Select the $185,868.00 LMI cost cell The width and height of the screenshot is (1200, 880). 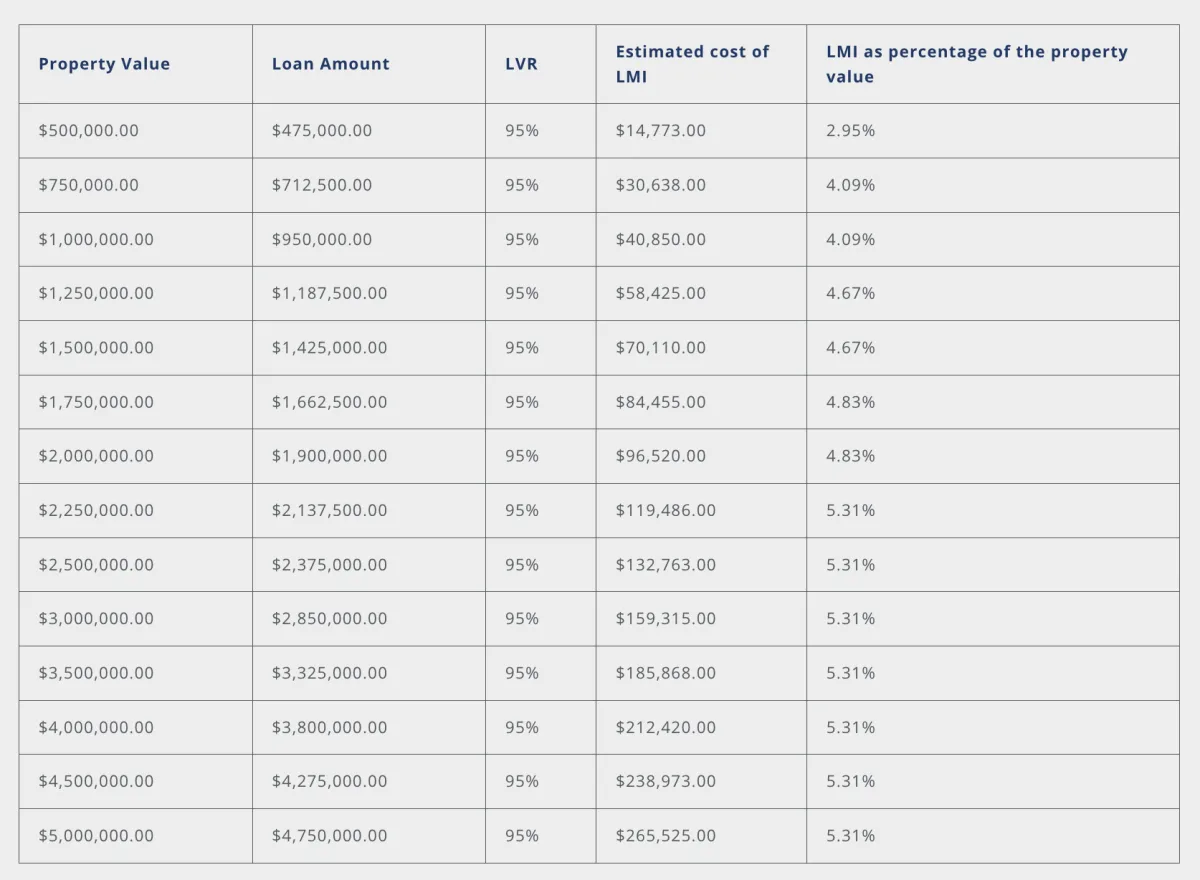click(x=665, y=673)
